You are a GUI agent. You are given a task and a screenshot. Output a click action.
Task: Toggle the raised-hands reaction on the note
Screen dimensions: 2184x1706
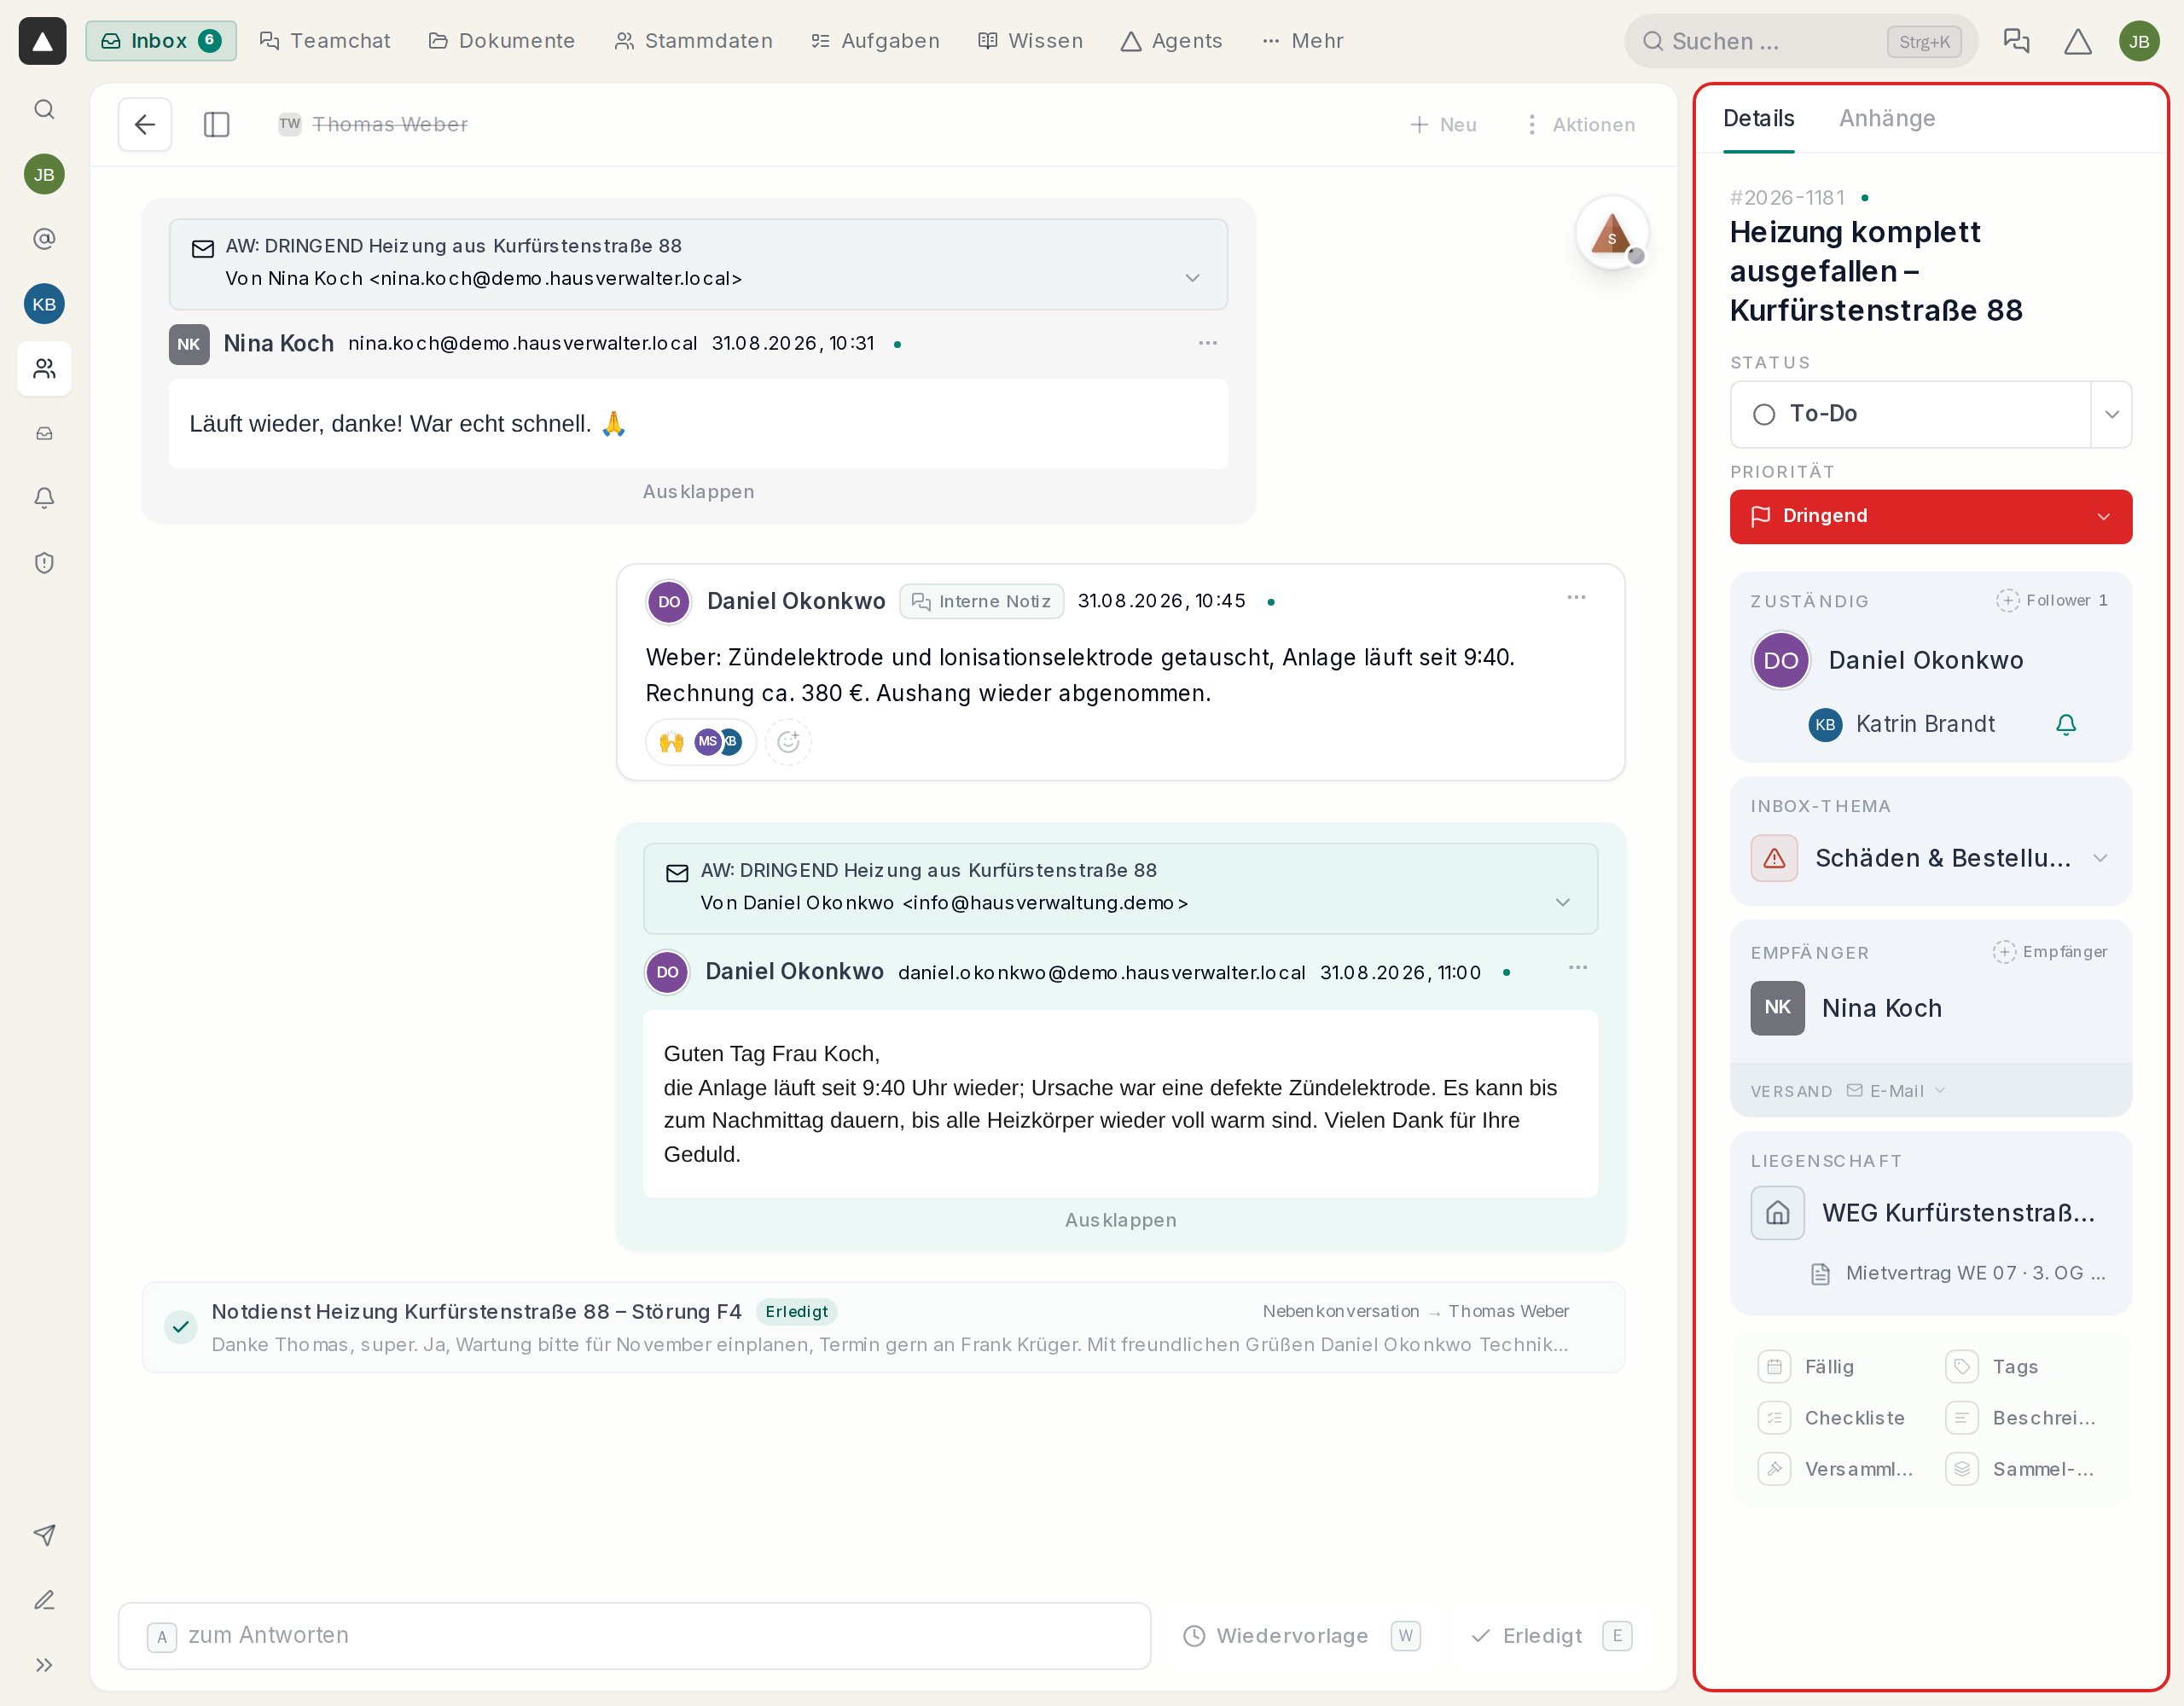coord(700,742)
